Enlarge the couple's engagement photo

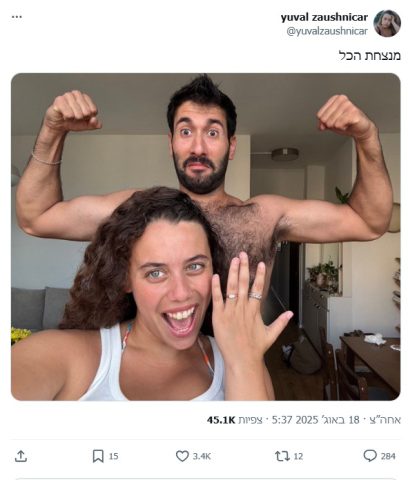(x=206, y=237)
